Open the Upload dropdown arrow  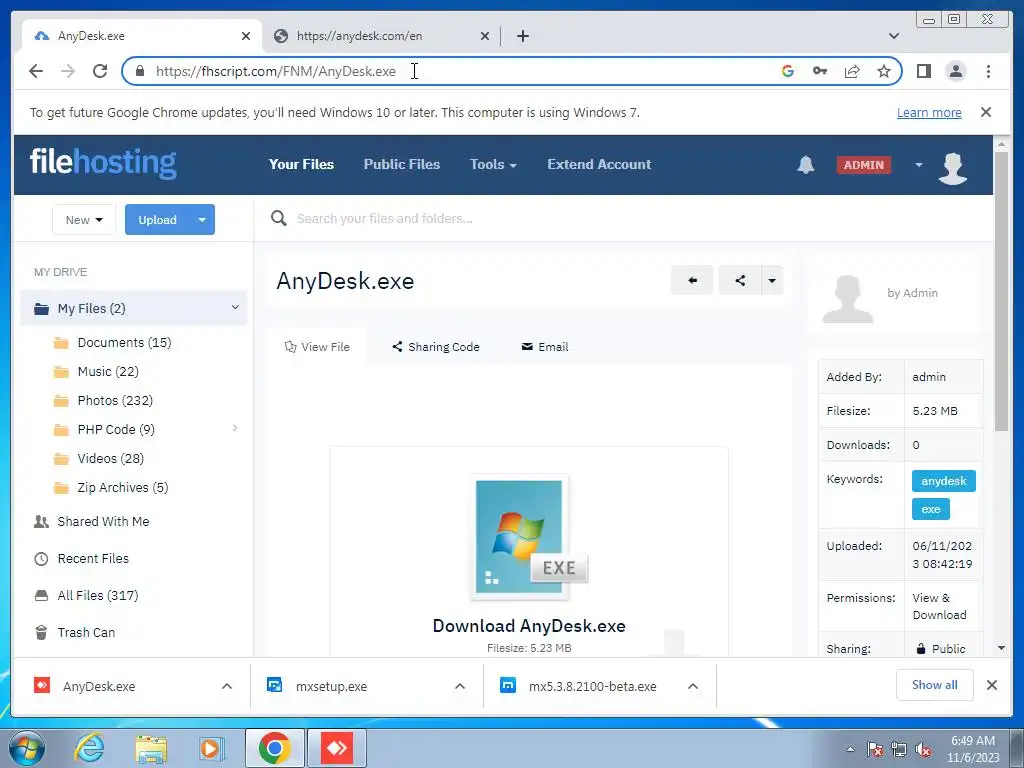(x=202, y=219)
